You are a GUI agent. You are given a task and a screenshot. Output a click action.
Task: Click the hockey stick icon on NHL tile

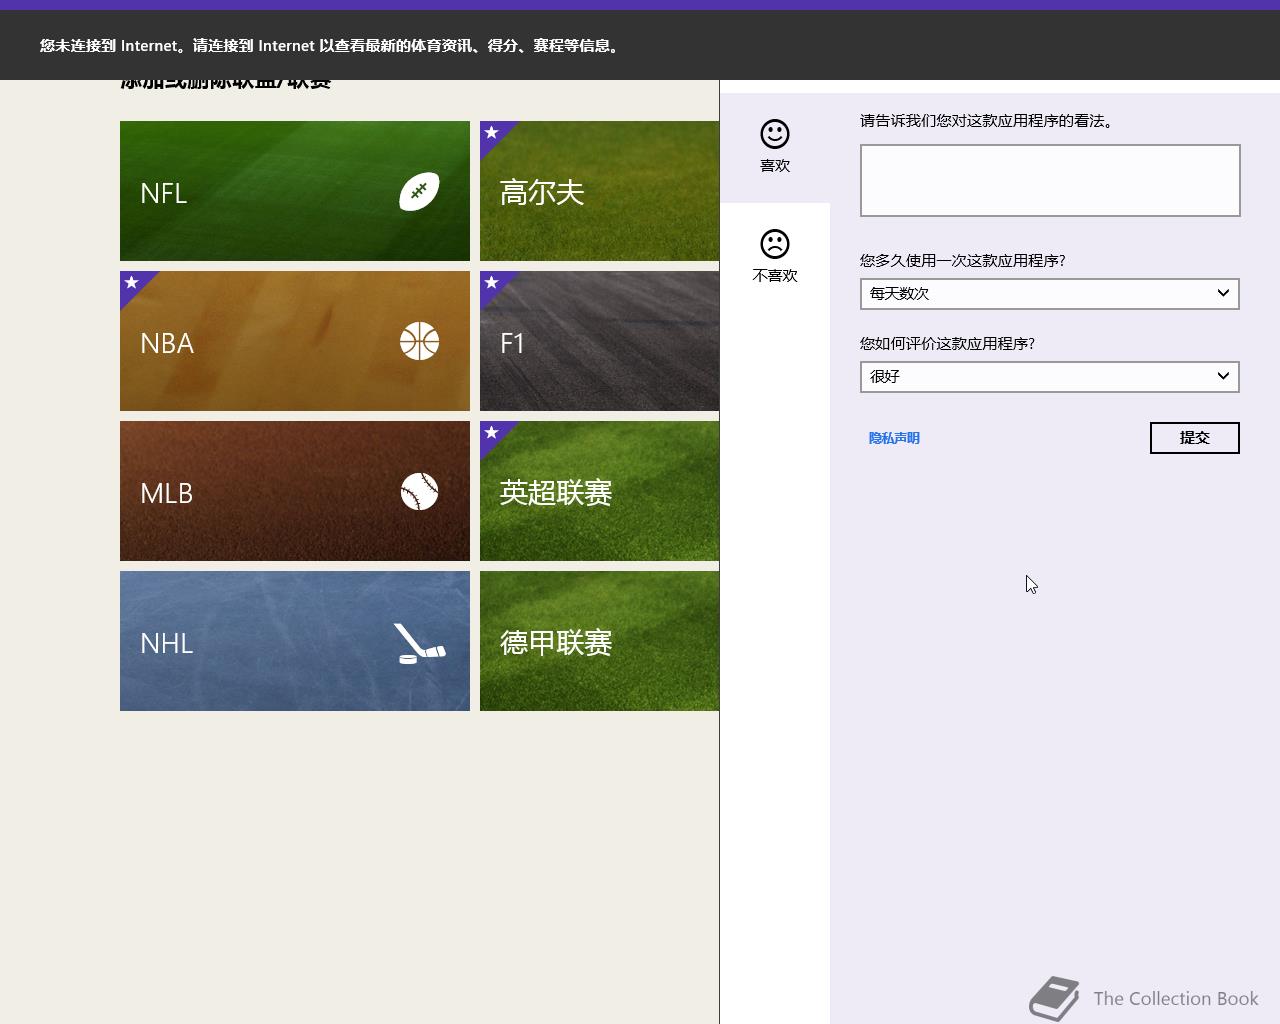pyautogui.click(x=419, y=644)
